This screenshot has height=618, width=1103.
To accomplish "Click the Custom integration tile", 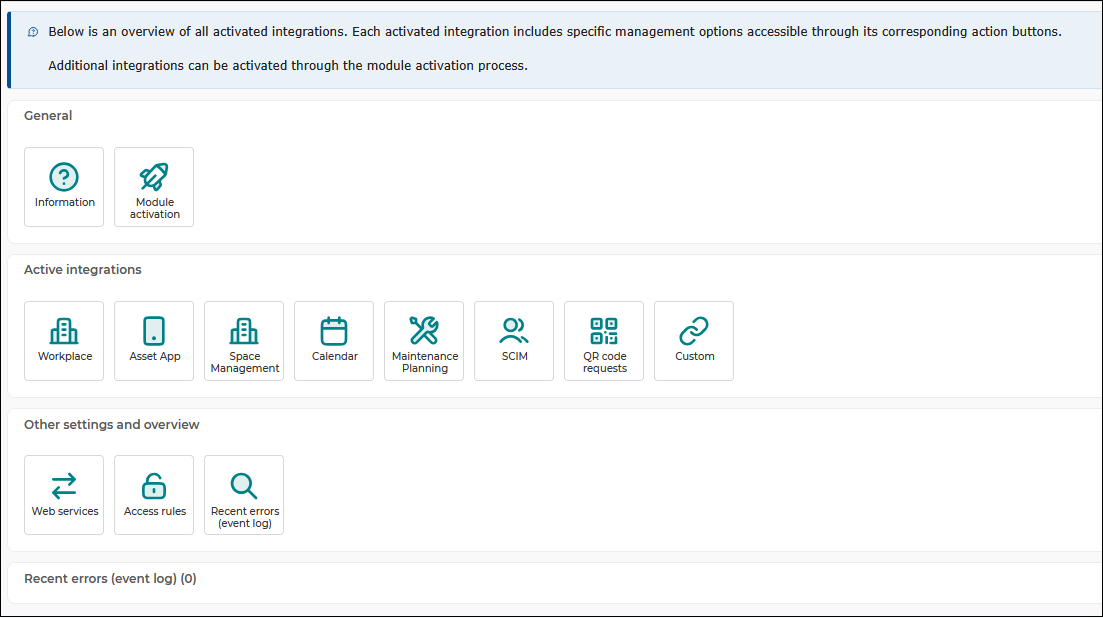I will click(694, 341).
